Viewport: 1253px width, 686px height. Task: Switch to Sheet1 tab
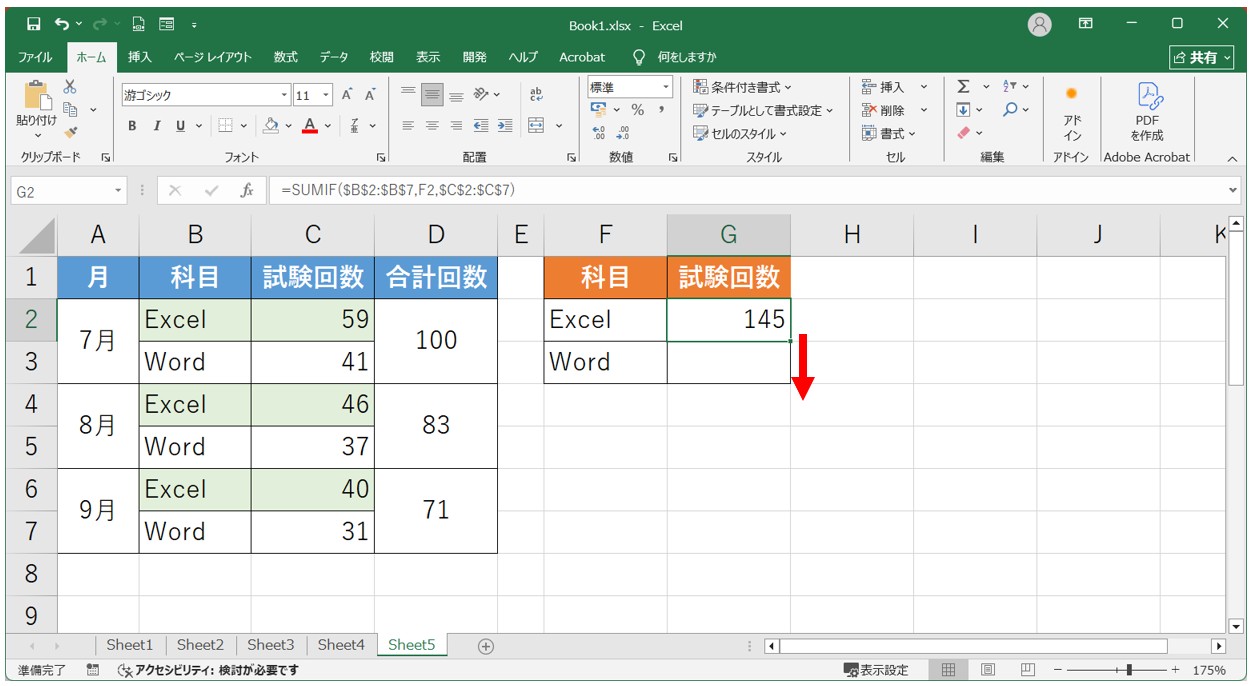130,645
